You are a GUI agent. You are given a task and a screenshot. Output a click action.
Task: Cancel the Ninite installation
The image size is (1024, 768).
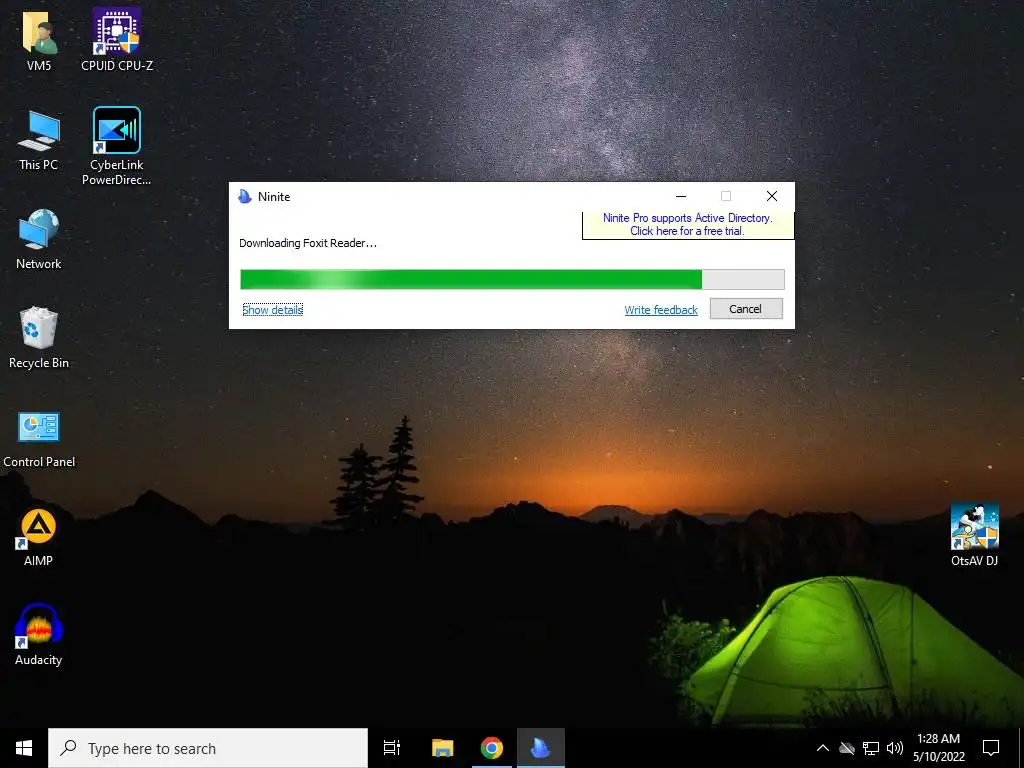[746, 309]
